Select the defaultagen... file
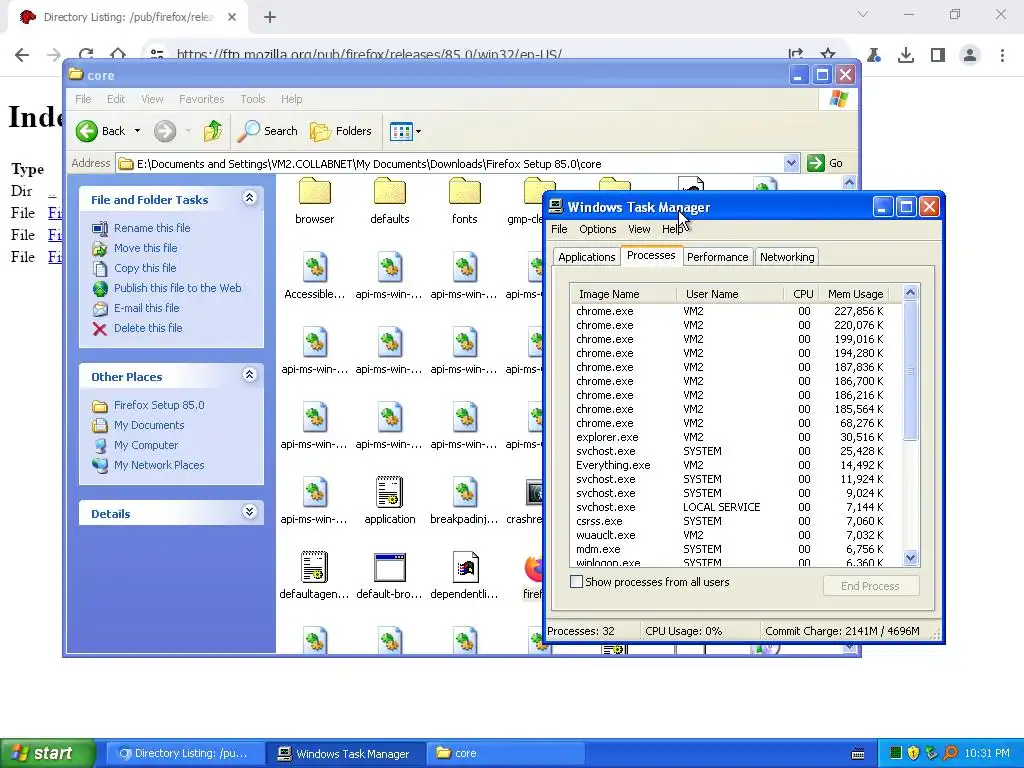The width and height of the screenshot is (1024, 768). pos(315,576)
